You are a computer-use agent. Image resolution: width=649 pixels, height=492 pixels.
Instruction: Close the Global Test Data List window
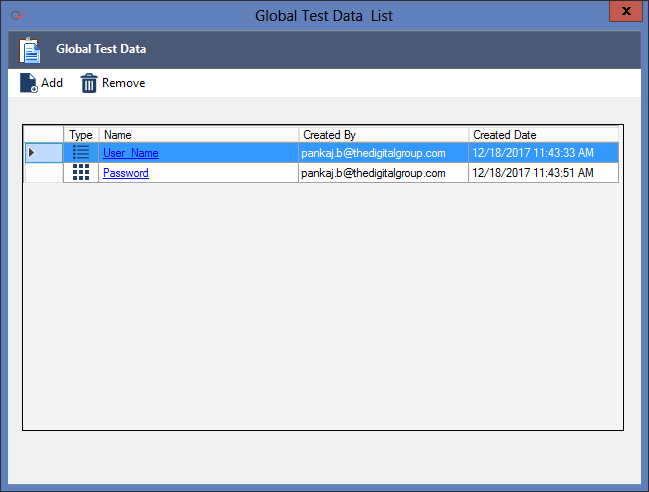click(626, 11)
